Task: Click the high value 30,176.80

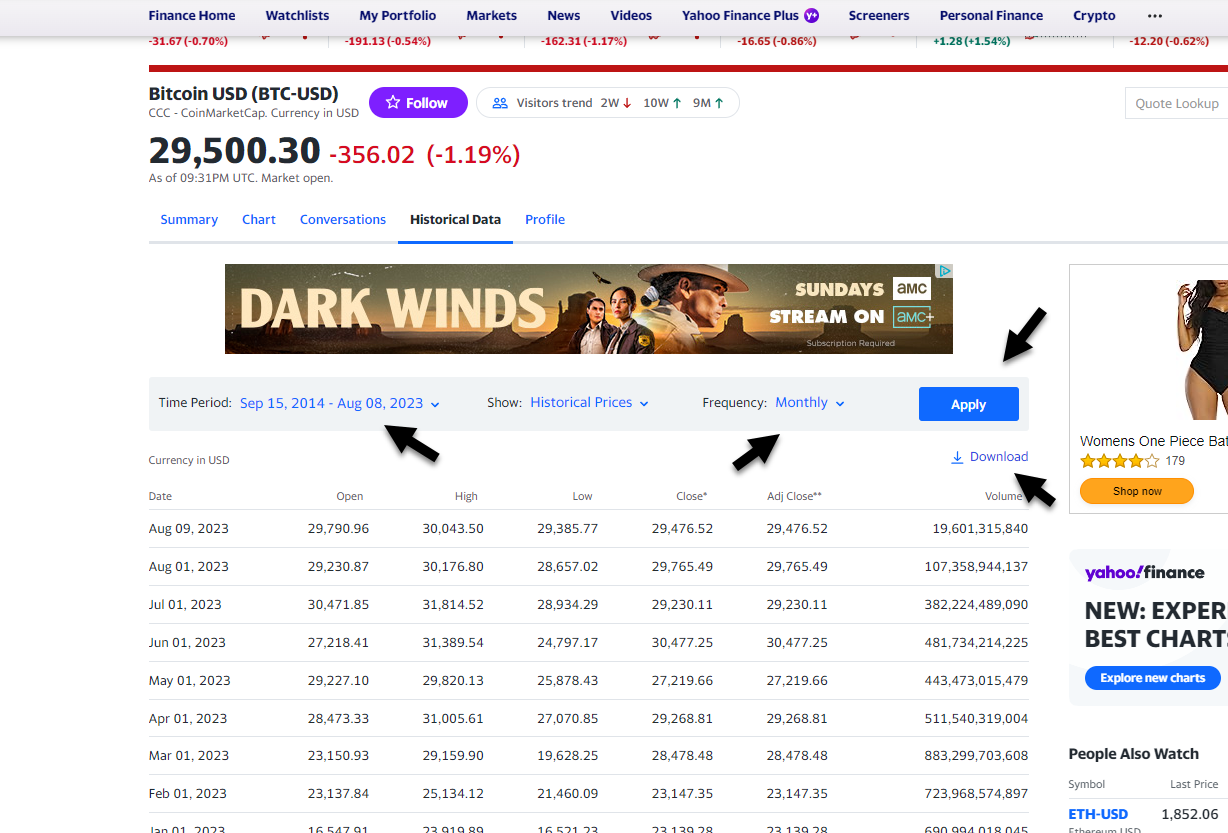Action: 453,567
